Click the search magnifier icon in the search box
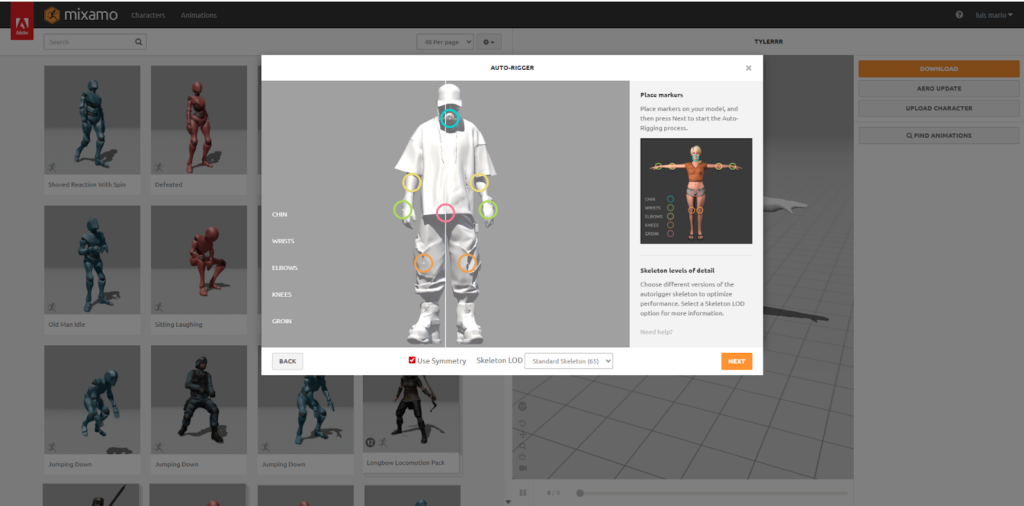The height and width of the screenshot is (506, 1024). [138, 42]
